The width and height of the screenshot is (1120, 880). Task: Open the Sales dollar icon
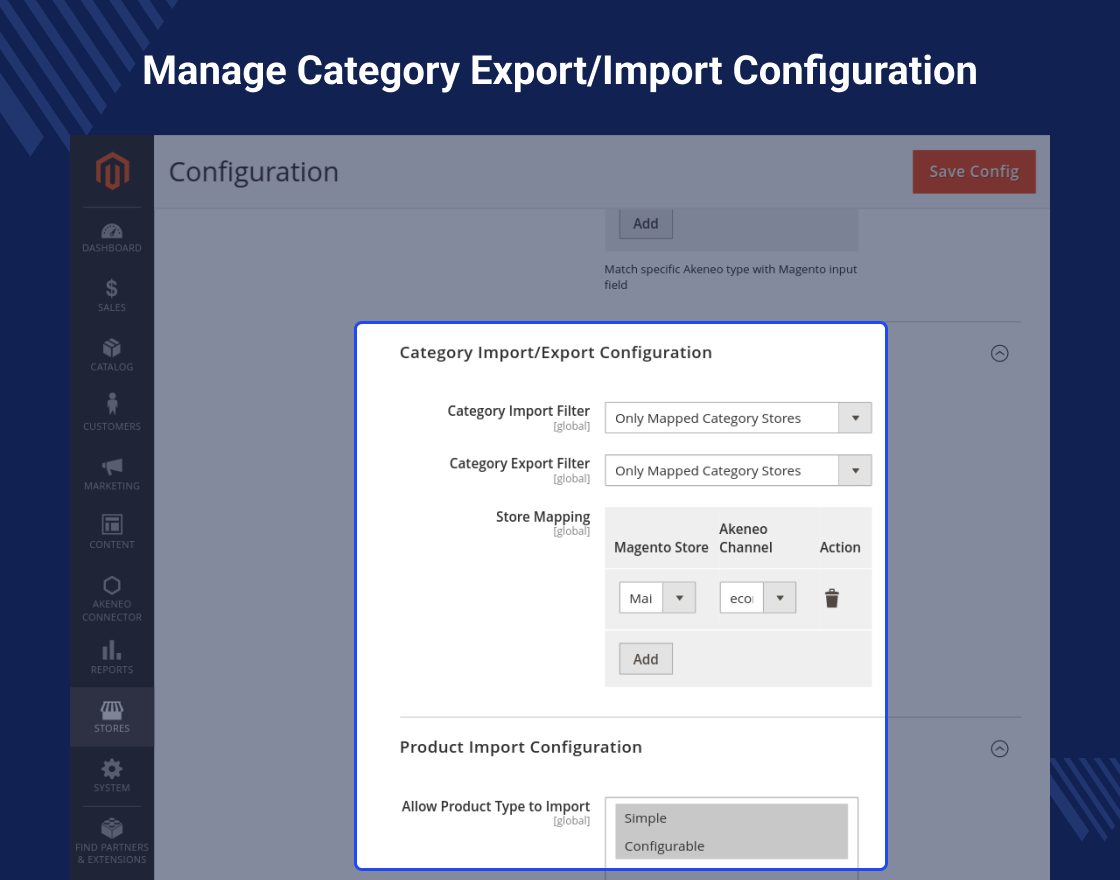[111, 289]
